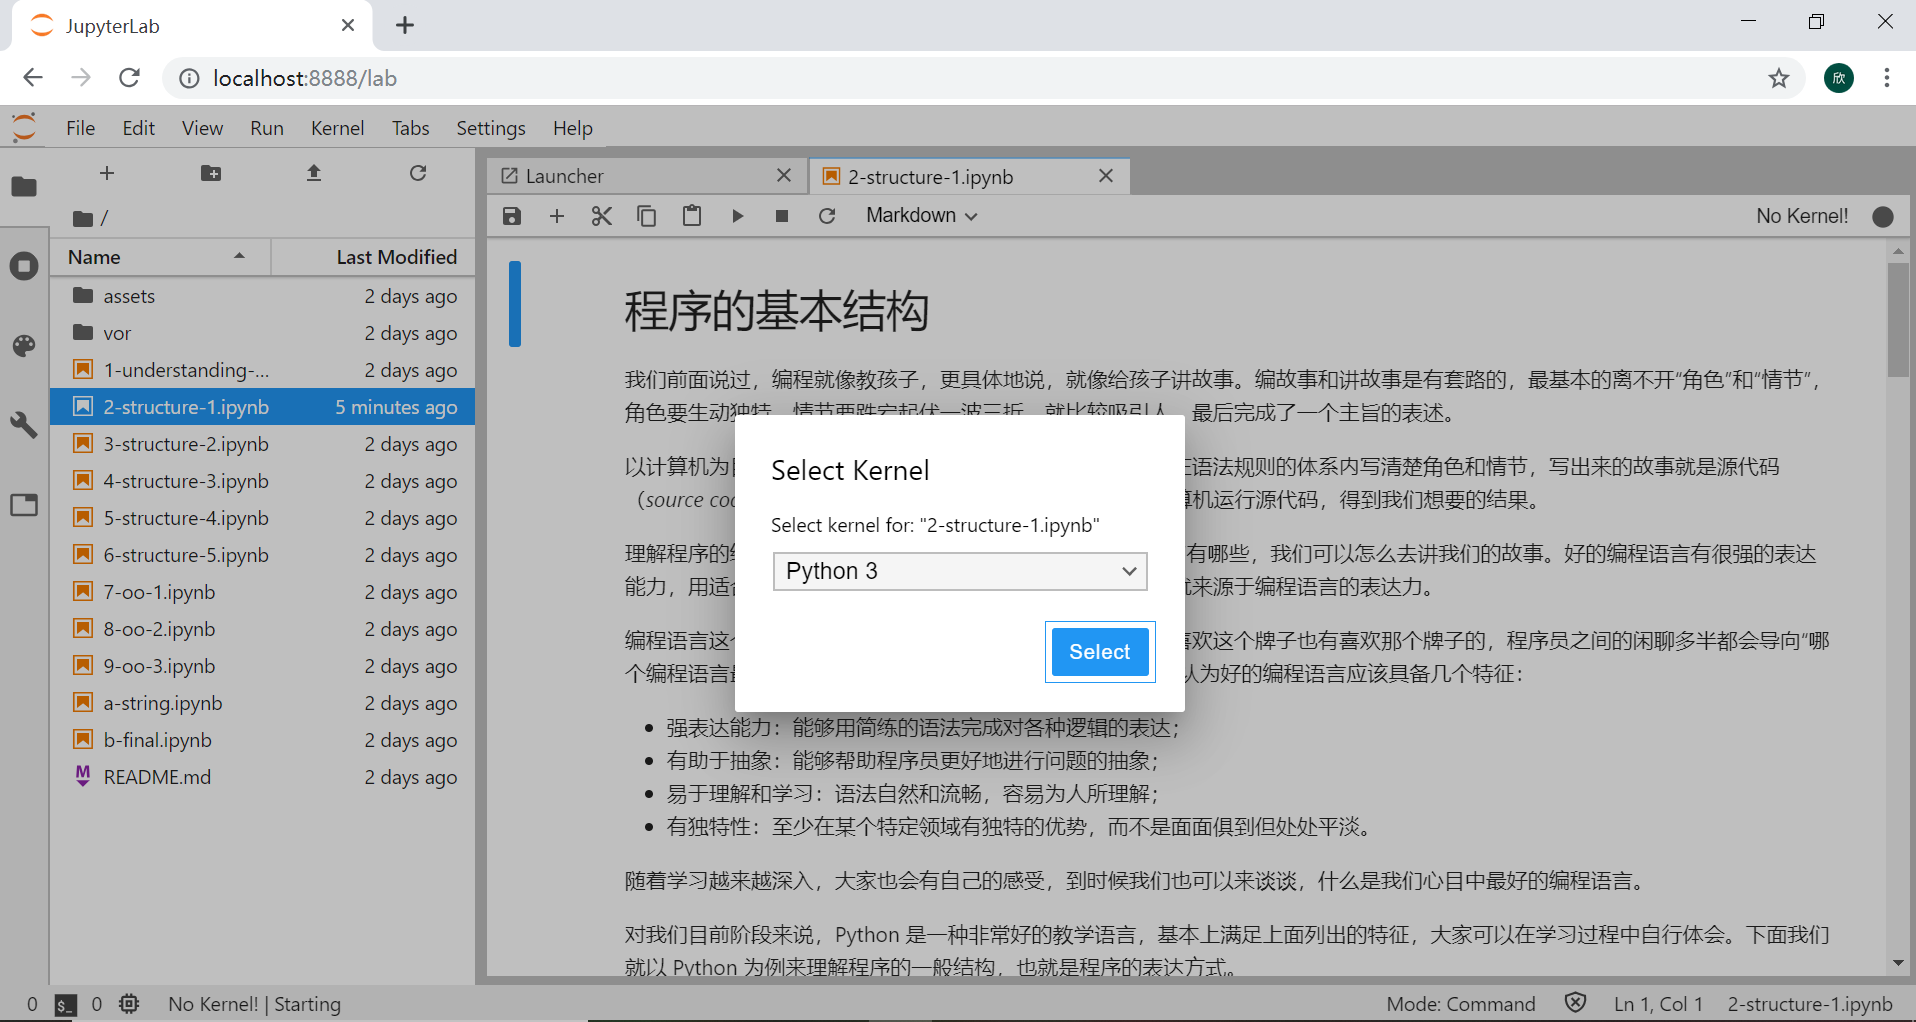The height and width of the screenshot is (1022, 1916).
Task: Enable the debugger via the bug icon
Action: (x=129, y=1003)
